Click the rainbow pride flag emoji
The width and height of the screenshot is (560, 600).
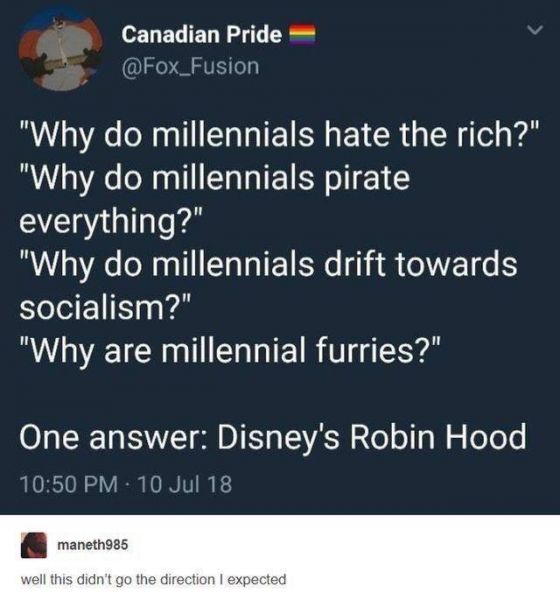301,36
